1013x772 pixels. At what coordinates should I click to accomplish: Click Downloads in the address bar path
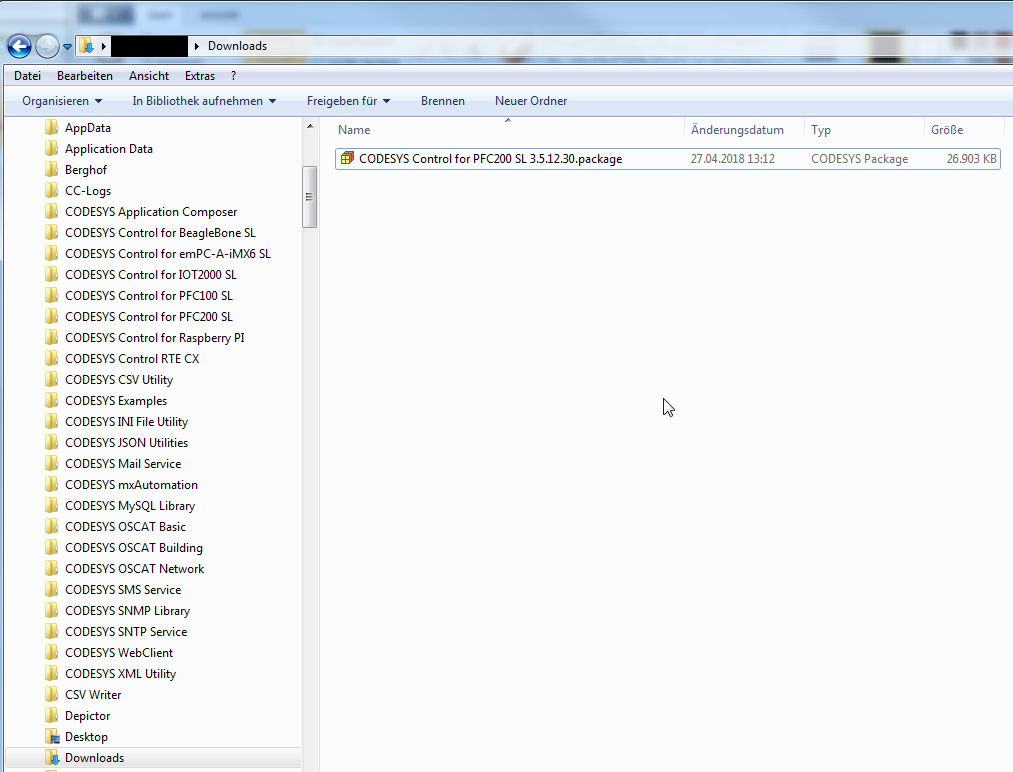coord(237,46)
